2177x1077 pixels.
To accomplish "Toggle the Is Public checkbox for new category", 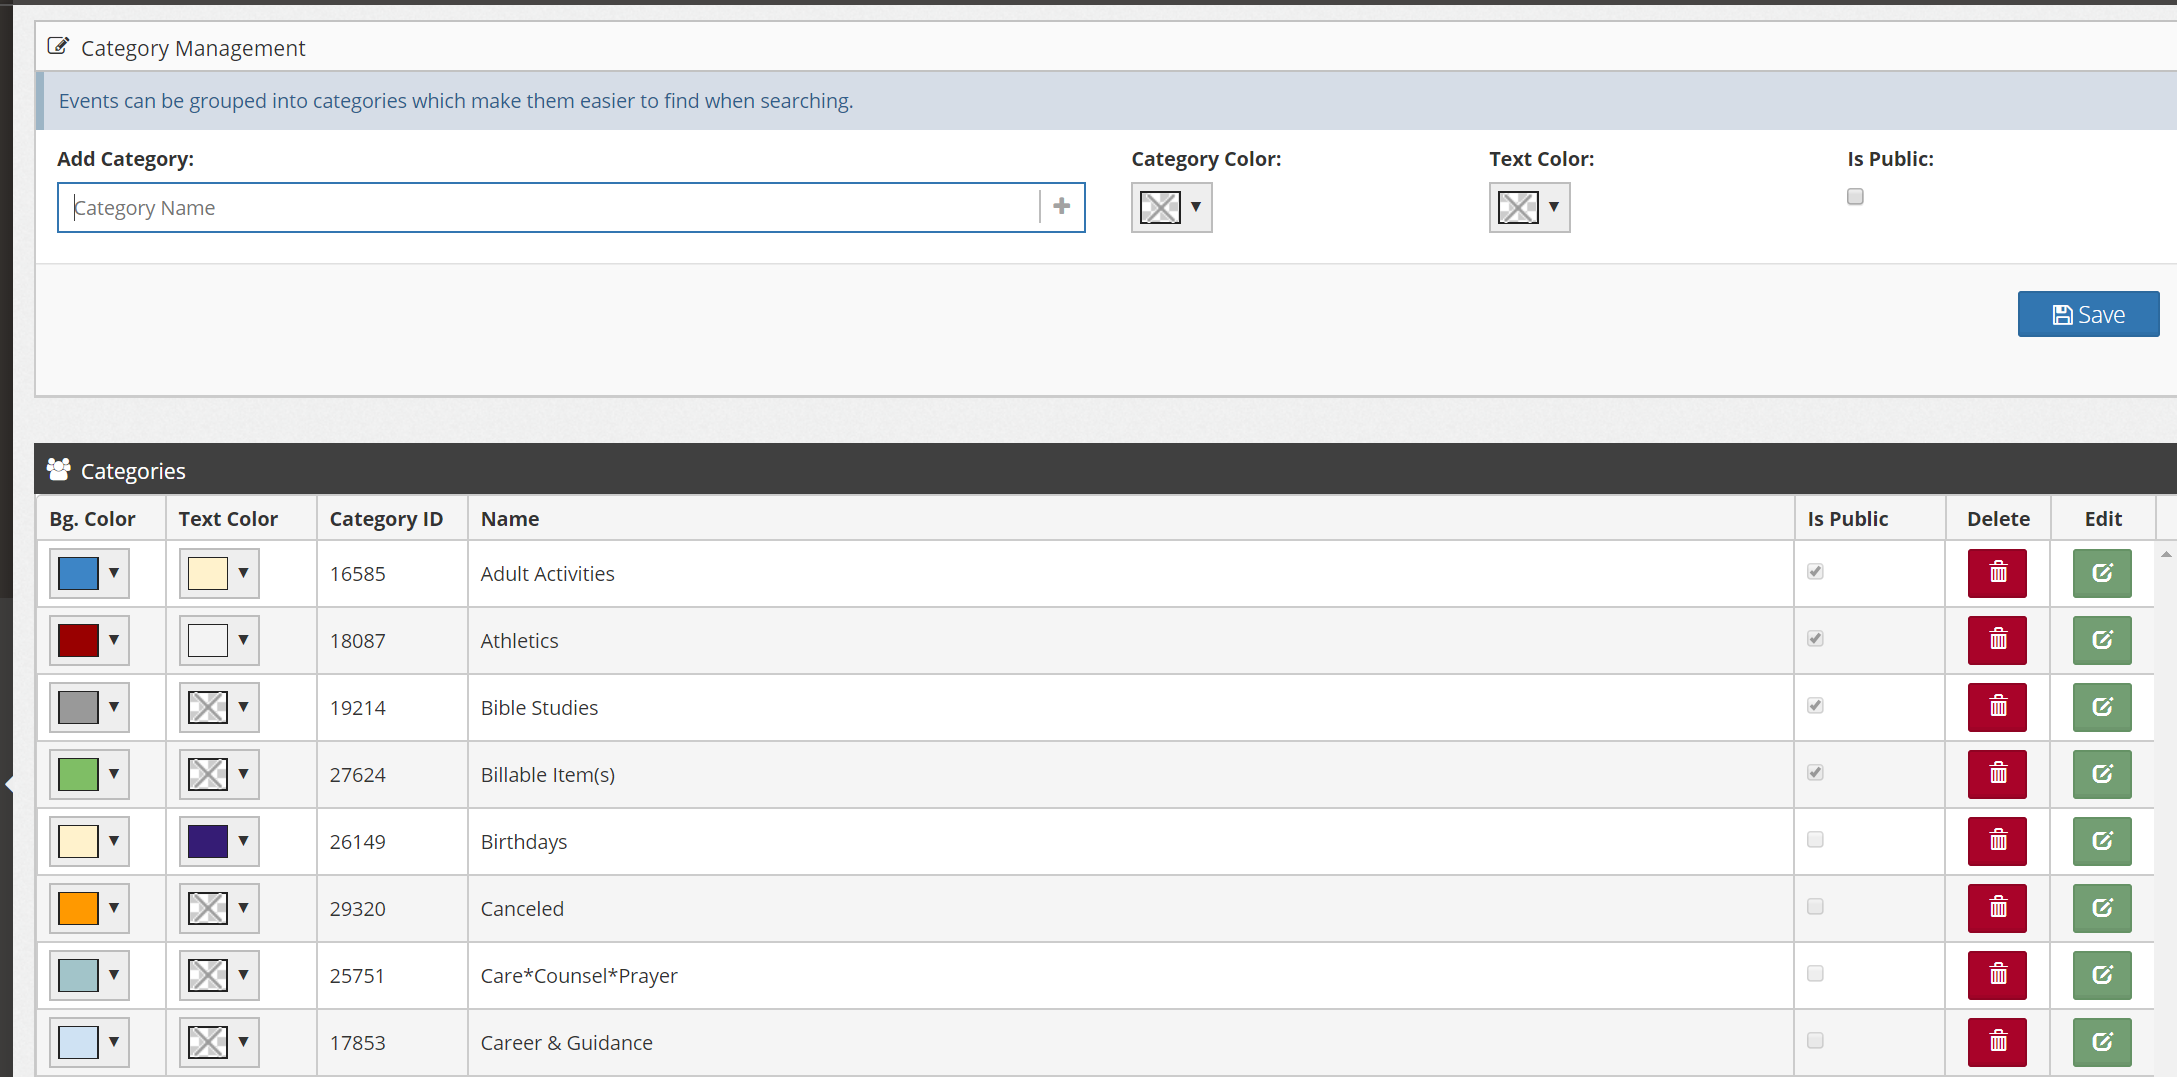I will [x=1855, y=197].
